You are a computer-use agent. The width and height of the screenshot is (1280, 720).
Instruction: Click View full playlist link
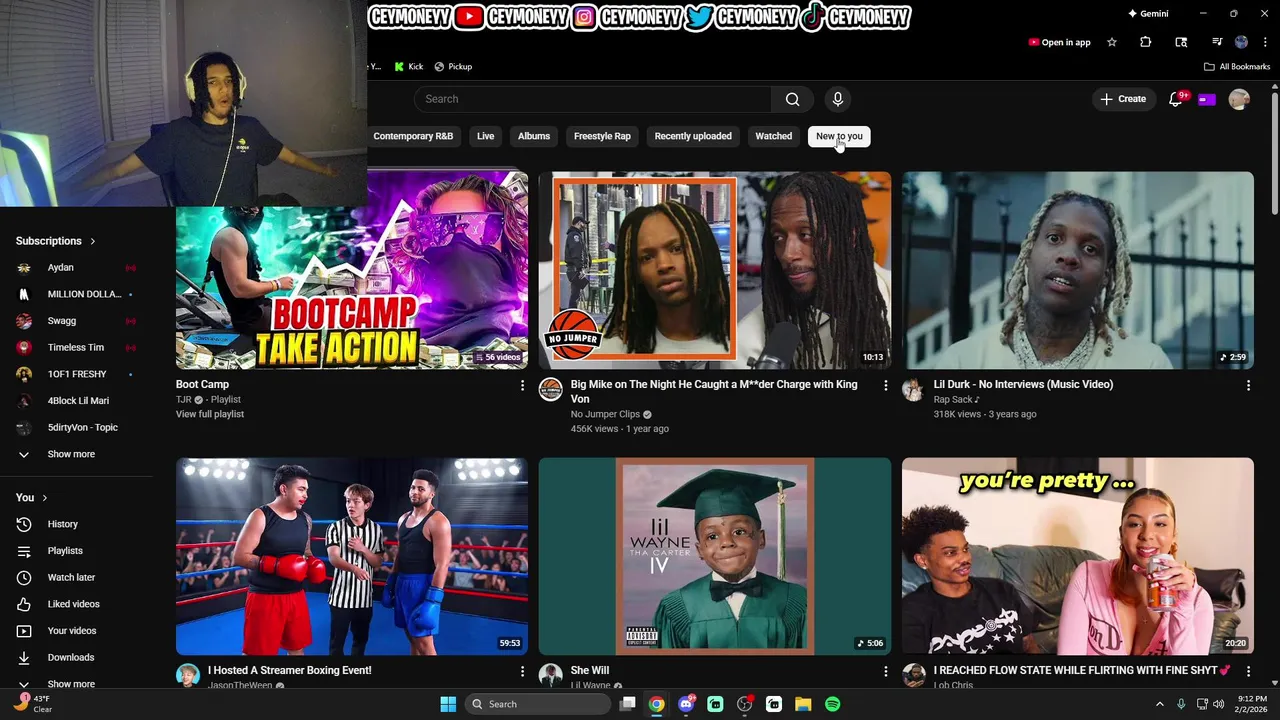[x=210, y=414]
